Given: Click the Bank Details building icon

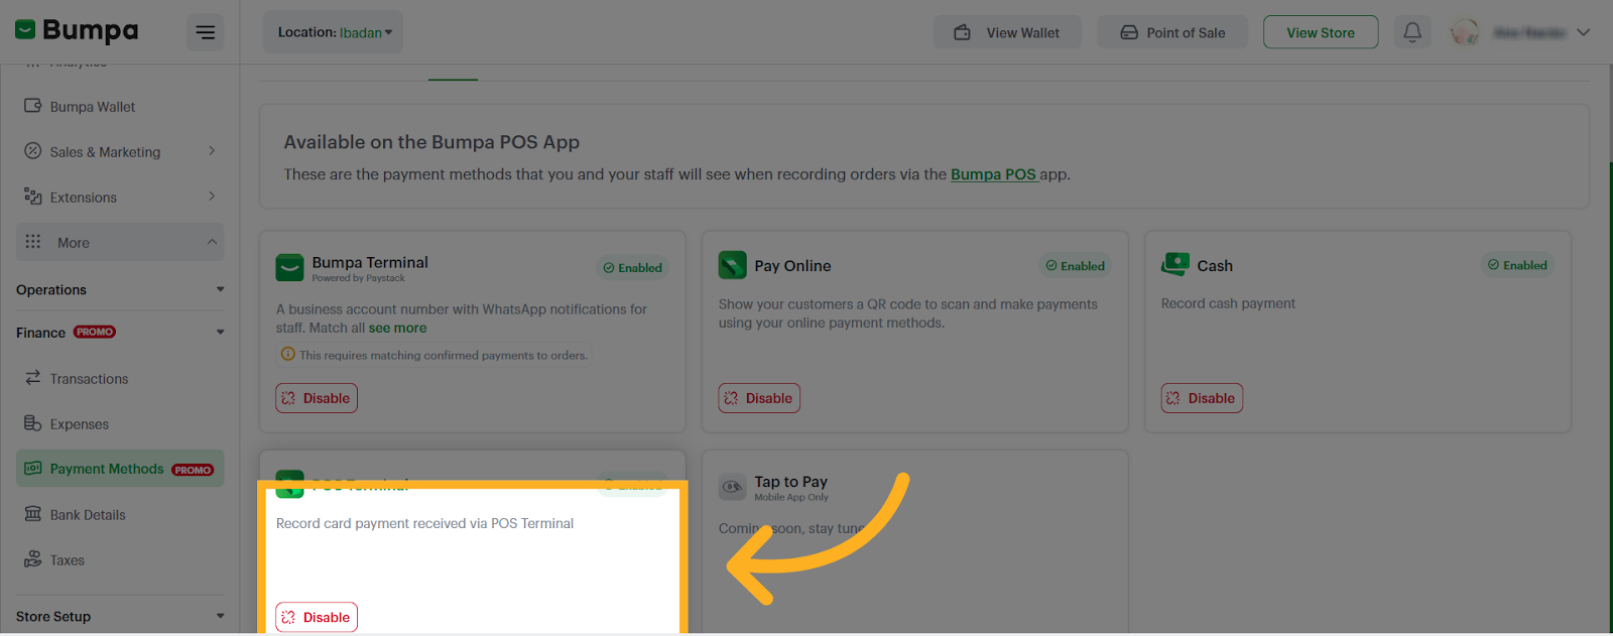Looking at the screenshot, I should [33, 513].
